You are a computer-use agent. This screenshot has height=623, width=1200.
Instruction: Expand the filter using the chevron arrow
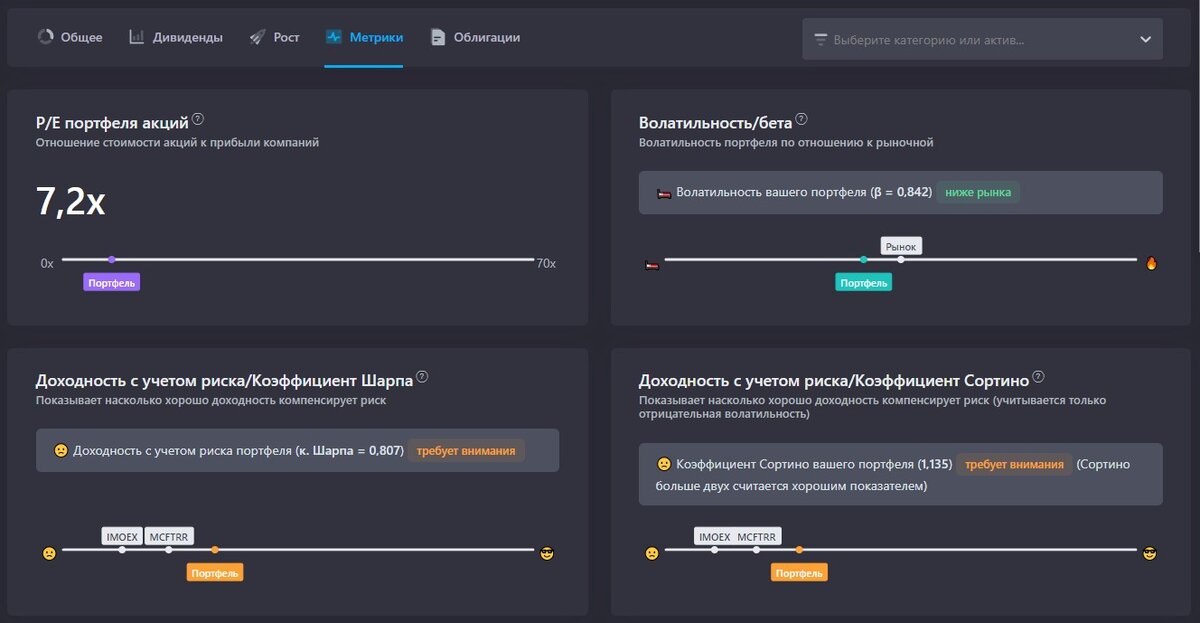[x=1146, y=40]
